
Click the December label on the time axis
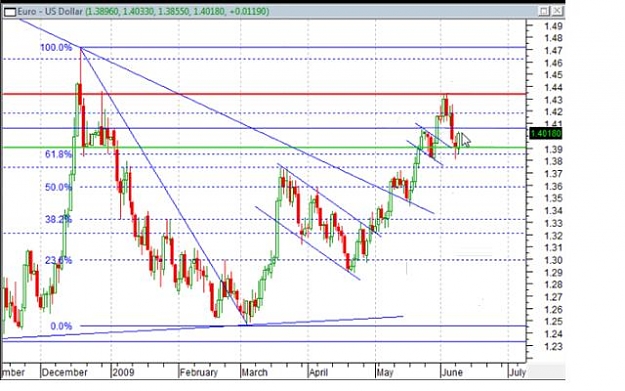(x=64, y=373)
